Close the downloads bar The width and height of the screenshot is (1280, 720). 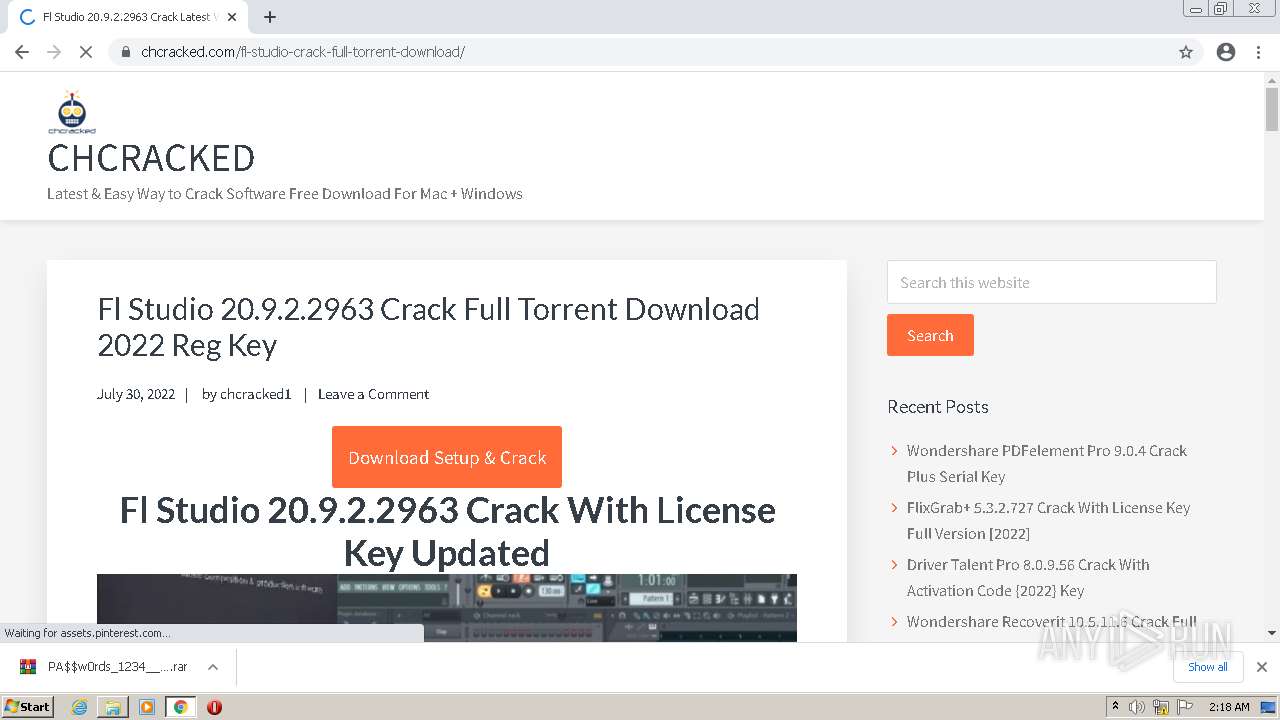click(1261, 667)
